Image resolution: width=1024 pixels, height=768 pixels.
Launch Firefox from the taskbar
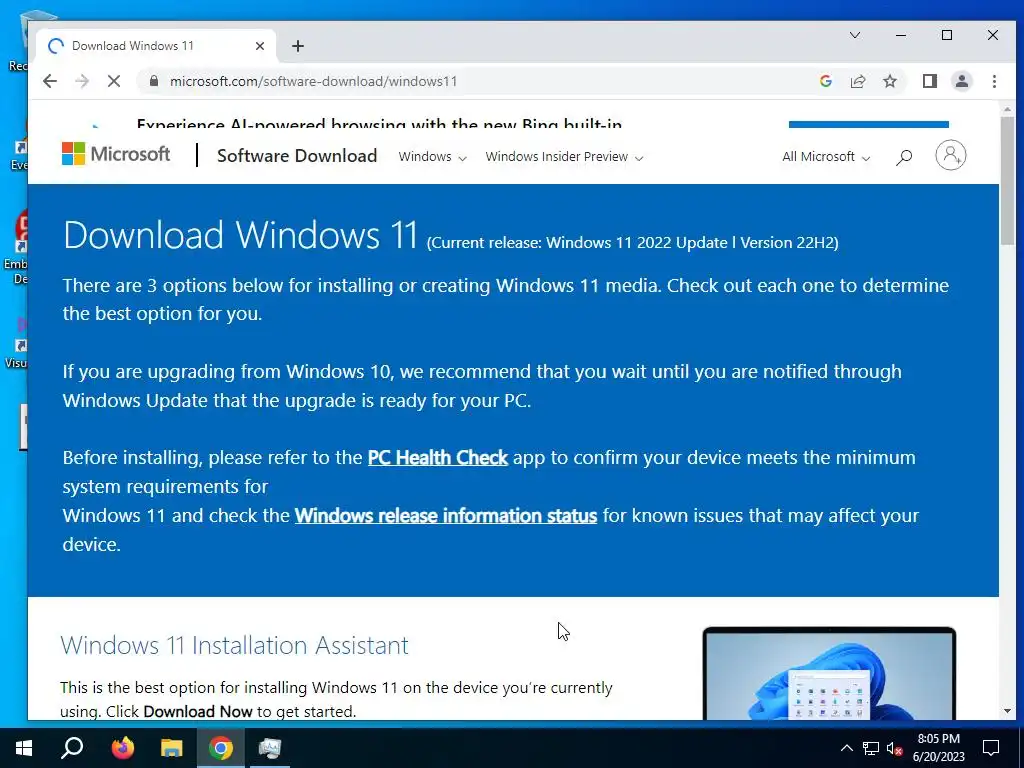tap(122, 748)
